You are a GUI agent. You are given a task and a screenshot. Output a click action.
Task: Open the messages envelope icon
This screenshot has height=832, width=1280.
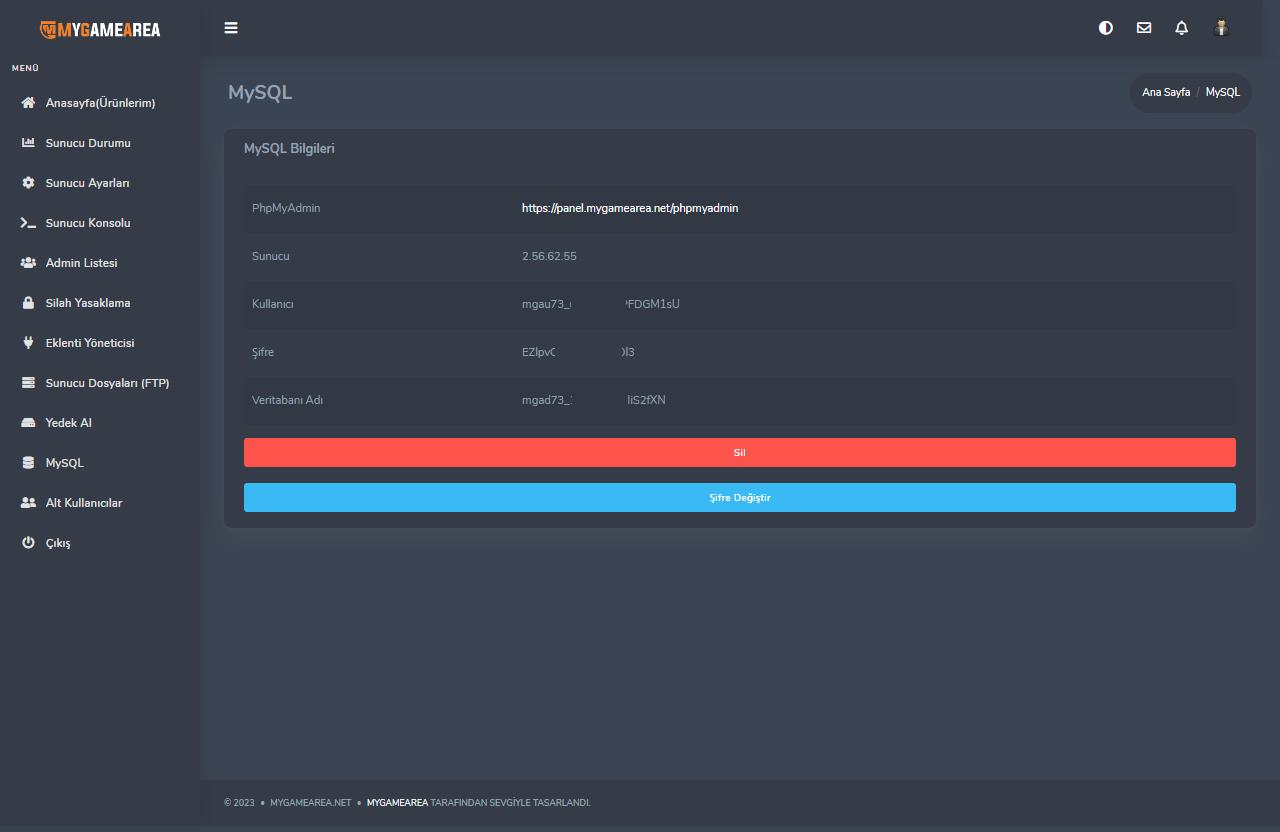click(x=1144, y=28)
